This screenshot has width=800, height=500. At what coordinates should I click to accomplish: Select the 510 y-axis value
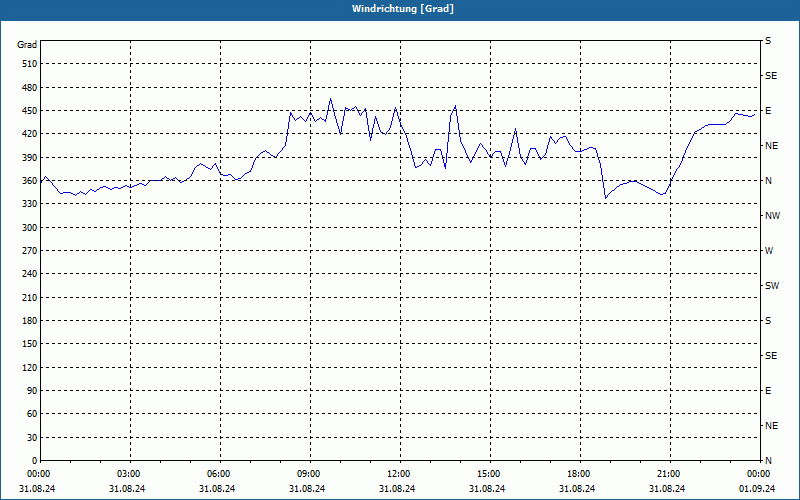click(x=30, y=64)
